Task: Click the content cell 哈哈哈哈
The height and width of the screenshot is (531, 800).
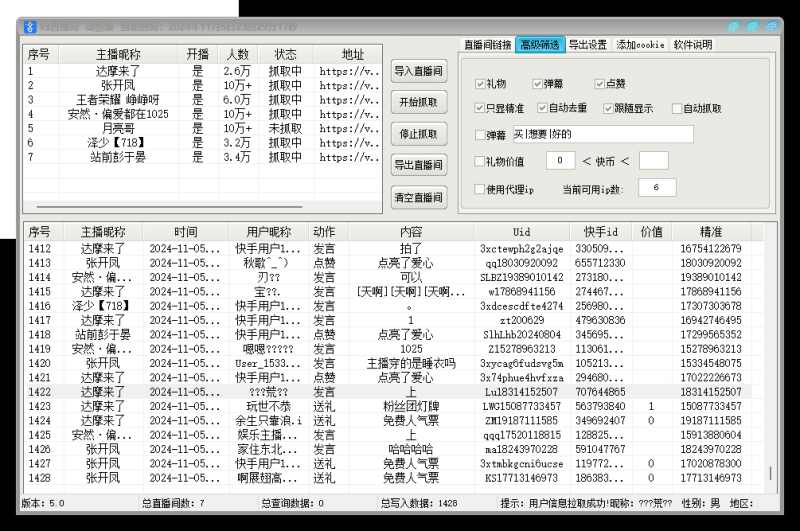Action: click(x=411, y=449)
